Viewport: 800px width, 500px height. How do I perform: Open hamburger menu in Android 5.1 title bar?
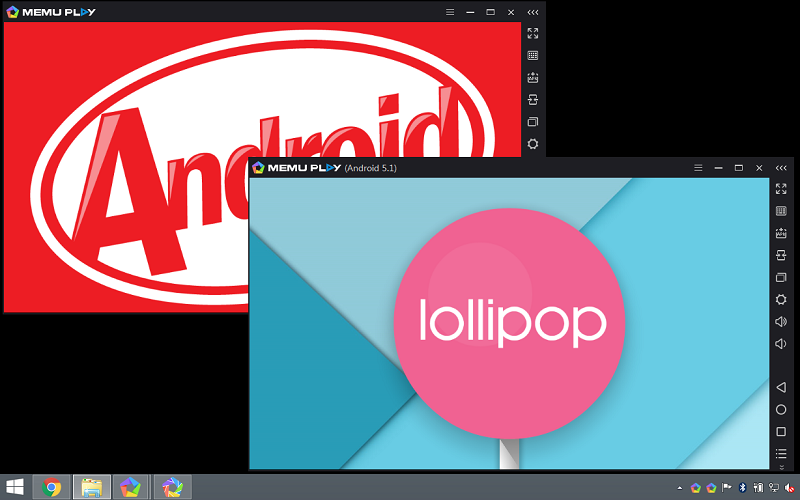point(697,167)
